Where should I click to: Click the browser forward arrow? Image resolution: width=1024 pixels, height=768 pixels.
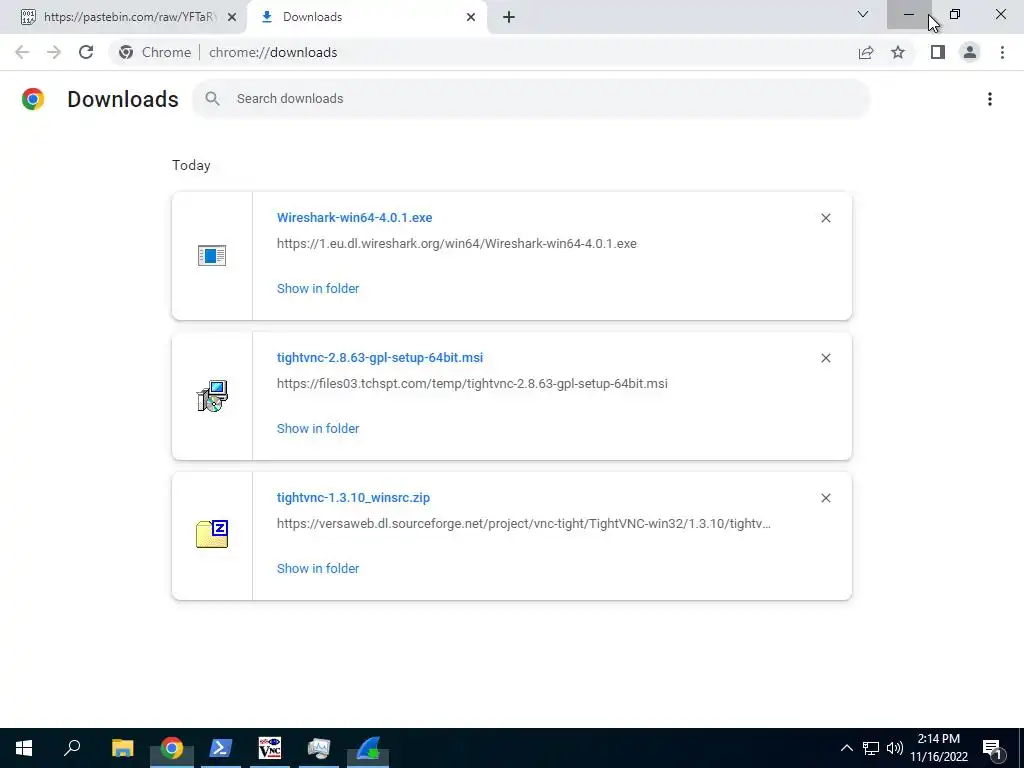54,52
